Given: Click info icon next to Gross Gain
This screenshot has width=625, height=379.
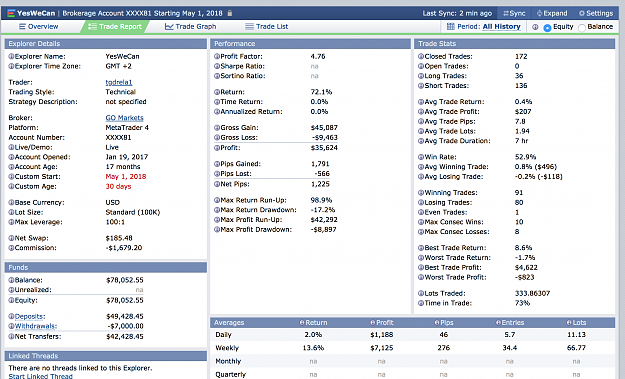Looking at the screenshot, I should (x=217, y=128).
